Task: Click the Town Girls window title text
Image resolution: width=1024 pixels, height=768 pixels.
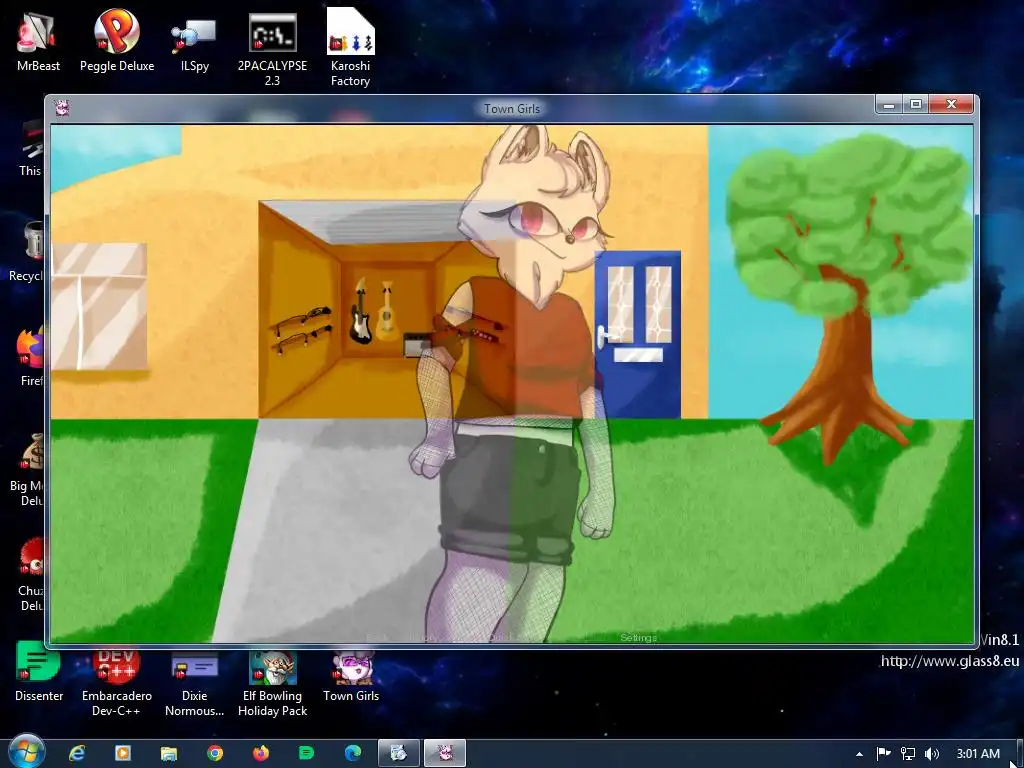Action: point(512,108)
